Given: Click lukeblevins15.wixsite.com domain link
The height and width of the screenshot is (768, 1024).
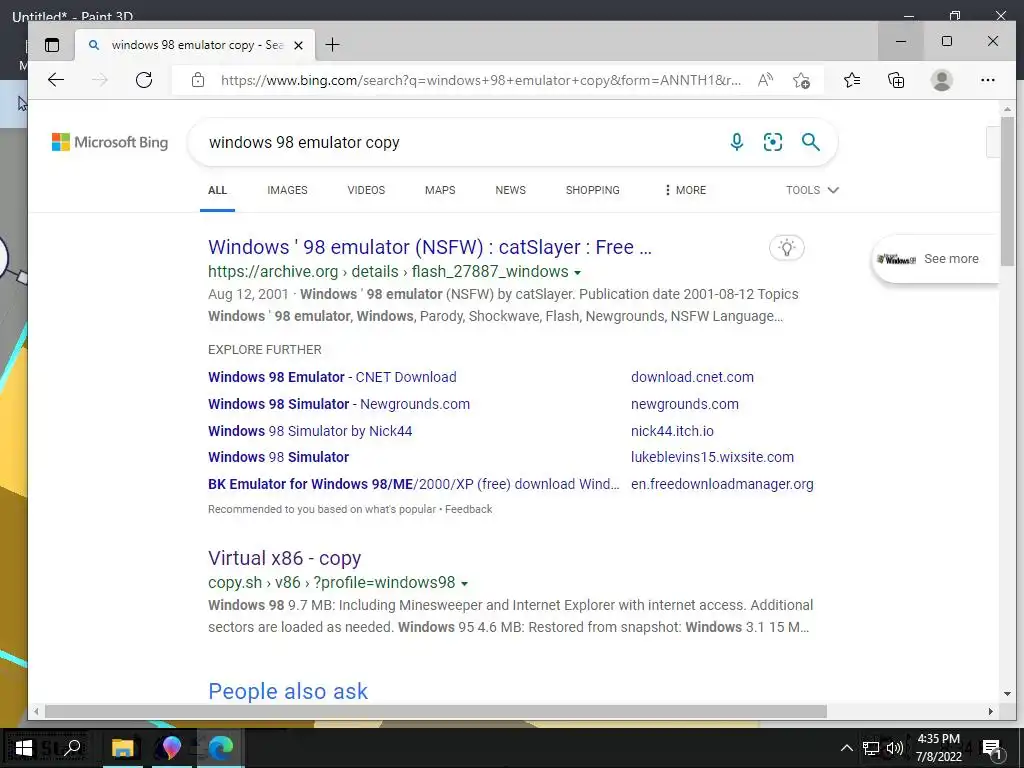Looking at the screenshot, I should (x=712, y=457).
